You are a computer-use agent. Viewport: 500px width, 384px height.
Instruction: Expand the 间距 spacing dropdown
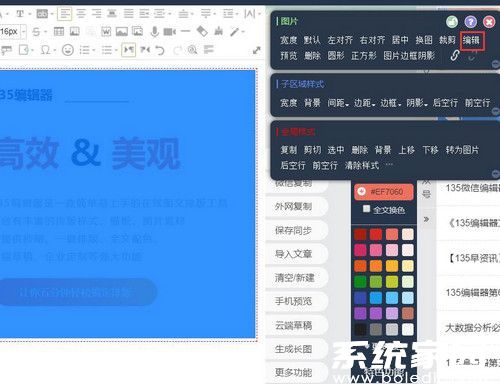(x=338, y=103)
